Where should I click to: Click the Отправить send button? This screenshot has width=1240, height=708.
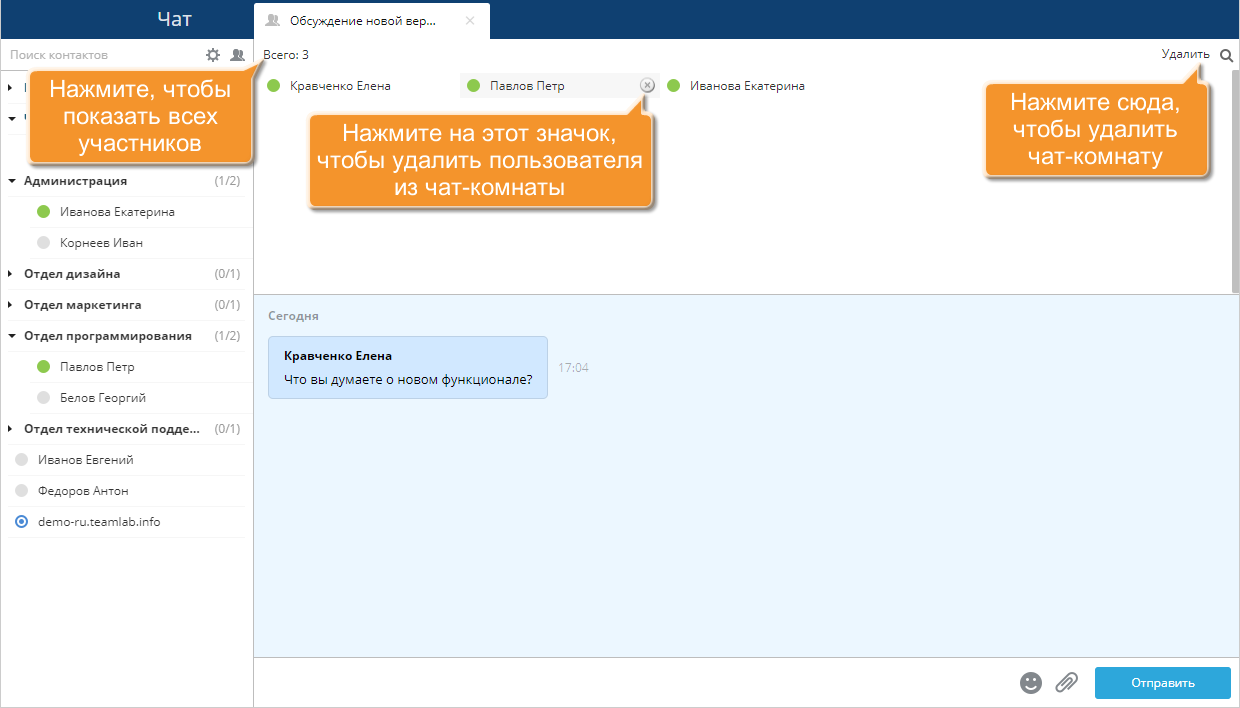[1163, 683]
